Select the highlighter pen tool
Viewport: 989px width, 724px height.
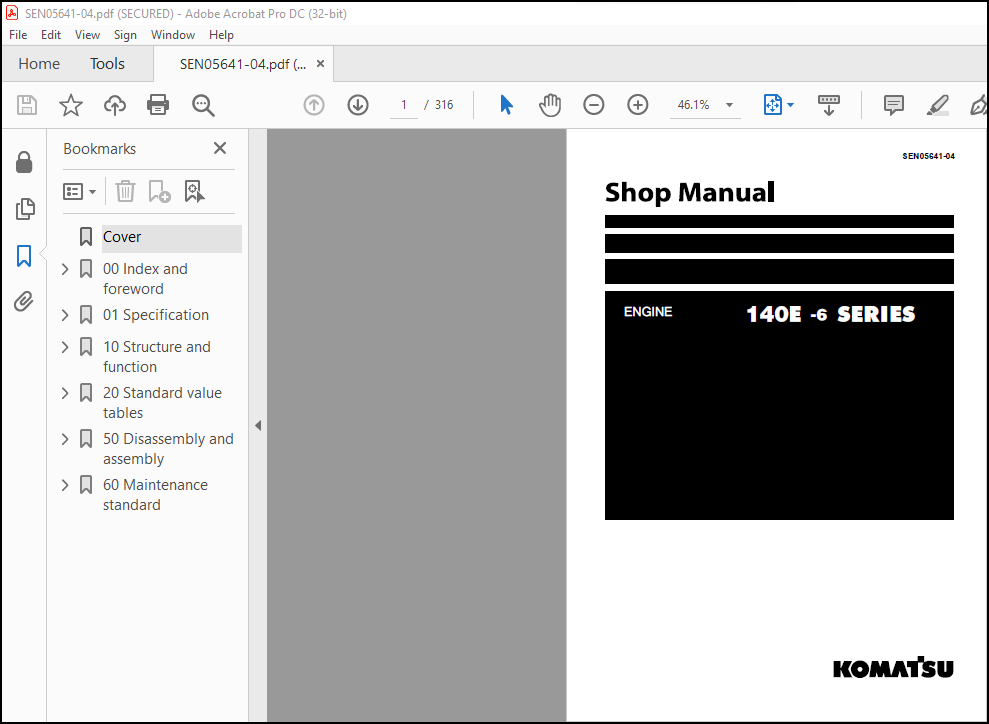(x=938, y=105)
